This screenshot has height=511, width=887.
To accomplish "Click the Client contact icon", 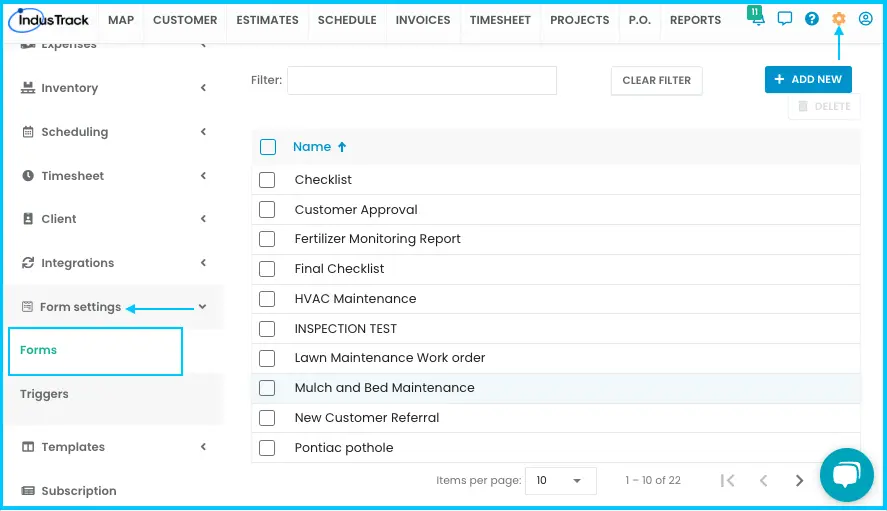I will (28, 219).
